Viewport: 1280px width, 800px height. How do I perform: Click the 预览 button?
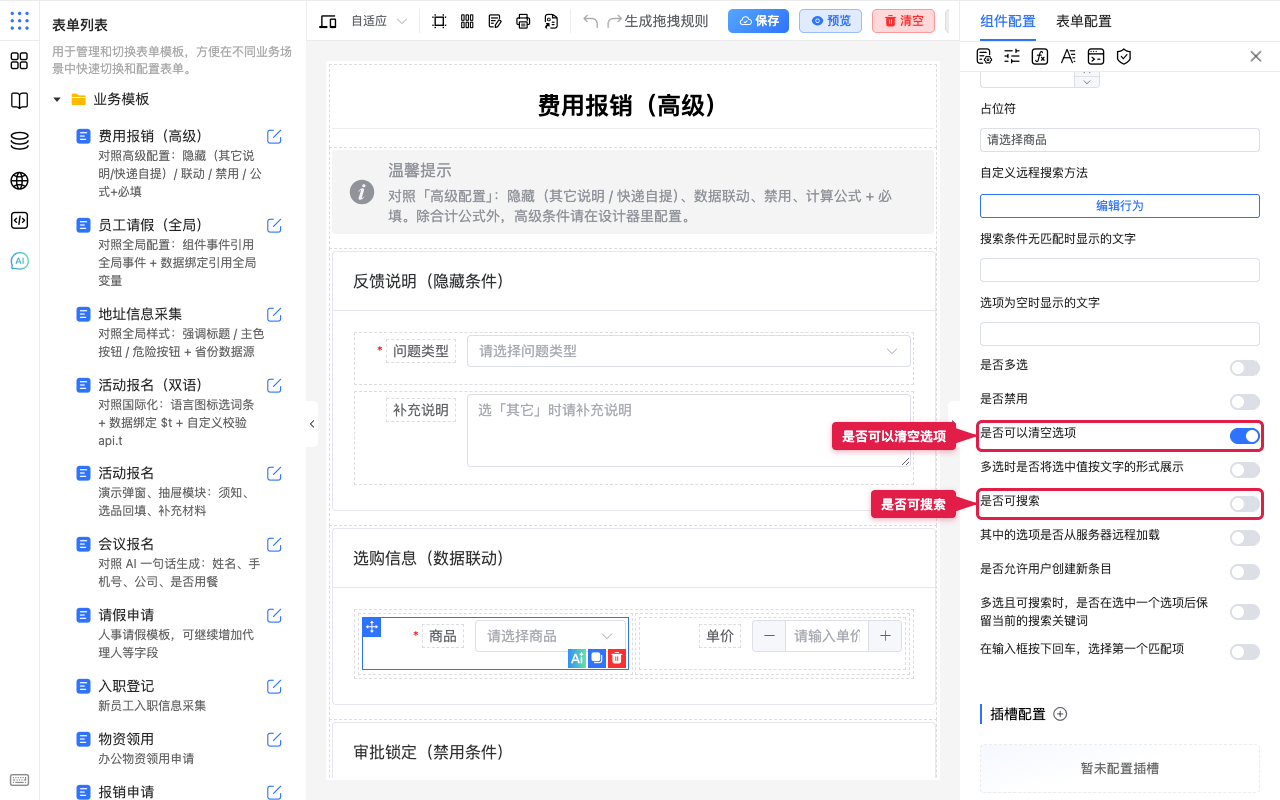(830, 21)
